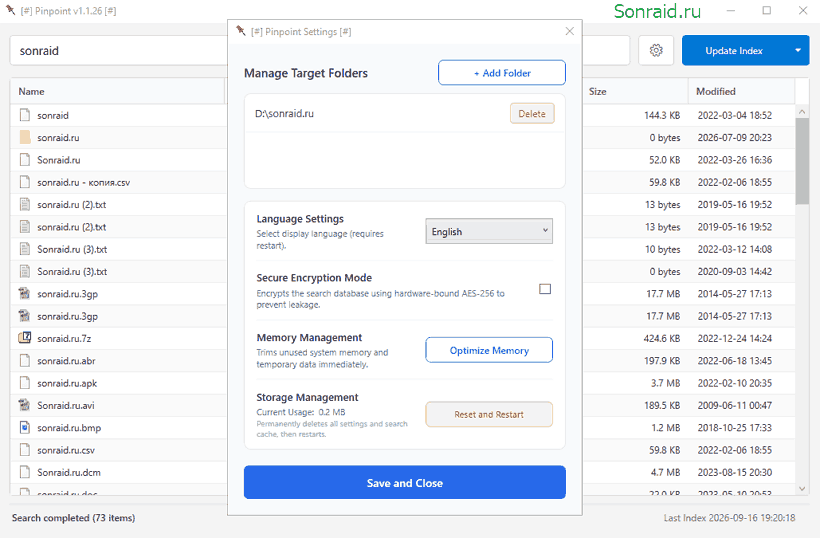This screenshot has width=820, height=538.
Task: Click Save and Close button
Action: point(405,483)
